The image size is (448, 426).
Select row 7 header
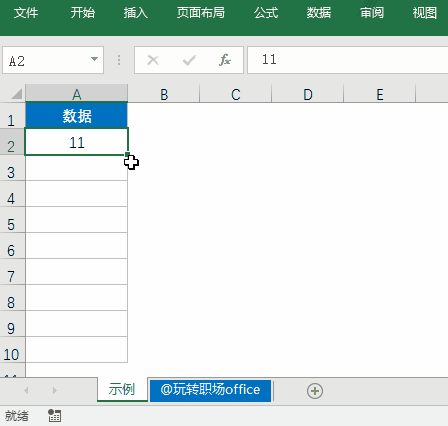pos(12,272)
